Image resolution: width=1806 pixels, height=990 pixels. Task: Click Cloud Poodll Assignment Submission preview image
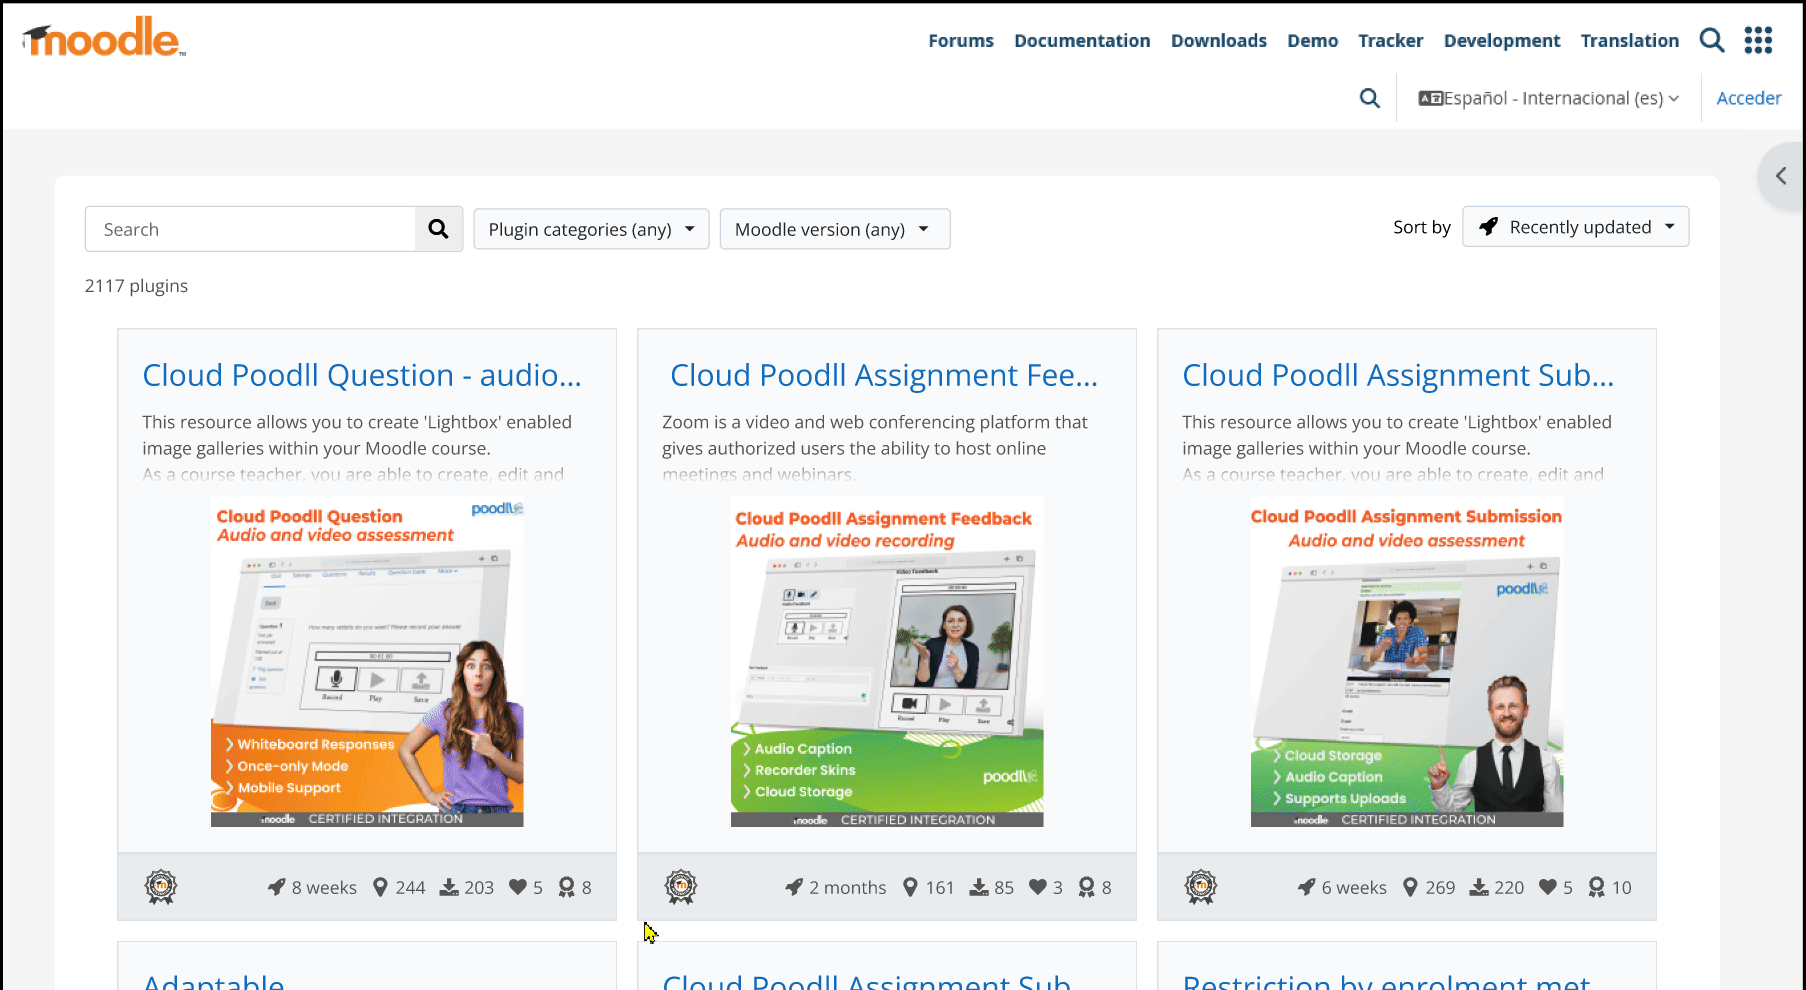1407,662
